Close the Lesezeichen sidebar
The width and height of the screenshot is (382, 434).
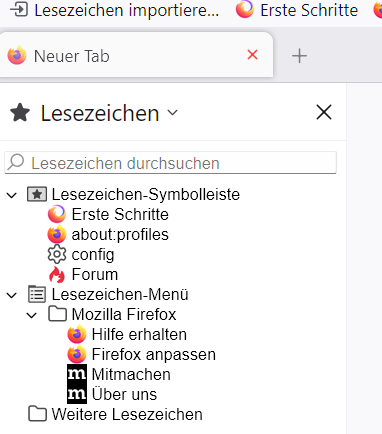pyautogui.click(x=324, y=112)
